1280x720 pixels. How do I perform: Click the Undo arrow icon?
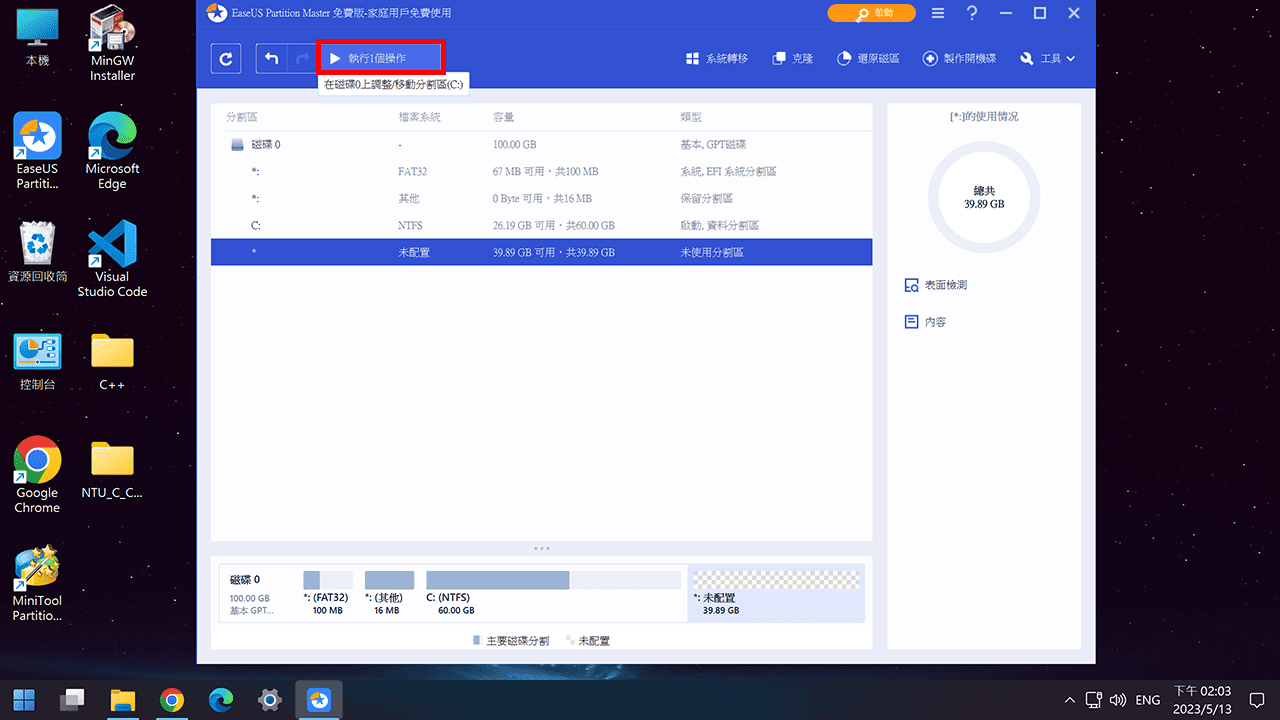[271, 58]
